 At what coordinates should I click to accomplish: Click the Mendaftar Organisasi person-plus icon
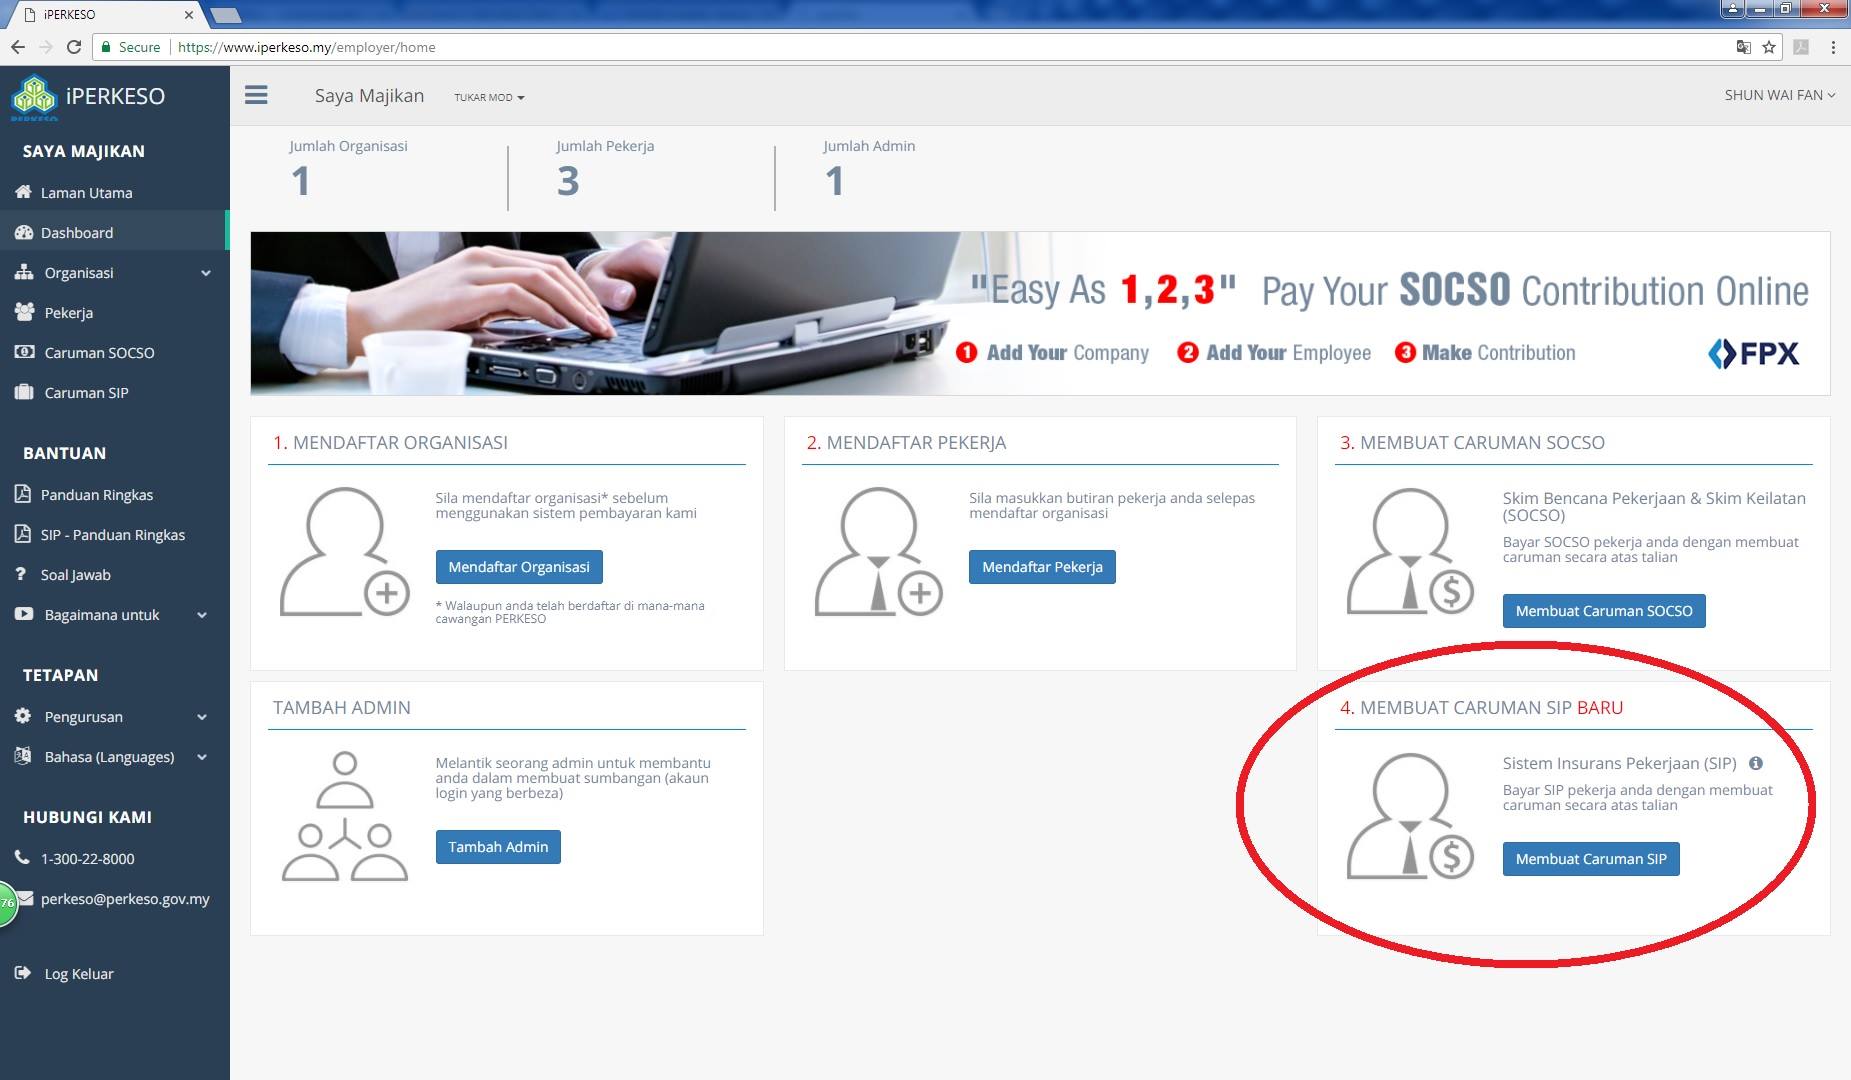[345, 551]
